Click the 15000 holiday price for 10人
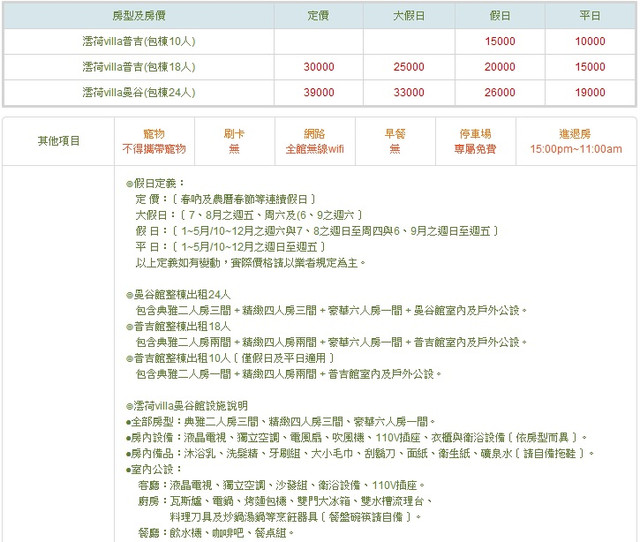Viewport: 640px width, 542px height. tap(500, 41)
